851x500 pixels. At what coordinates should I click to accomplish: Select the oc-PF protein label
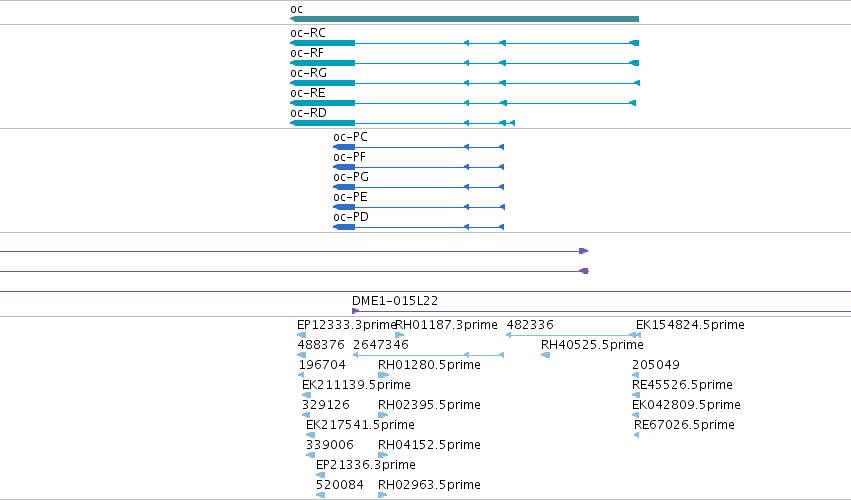point(350,157)
